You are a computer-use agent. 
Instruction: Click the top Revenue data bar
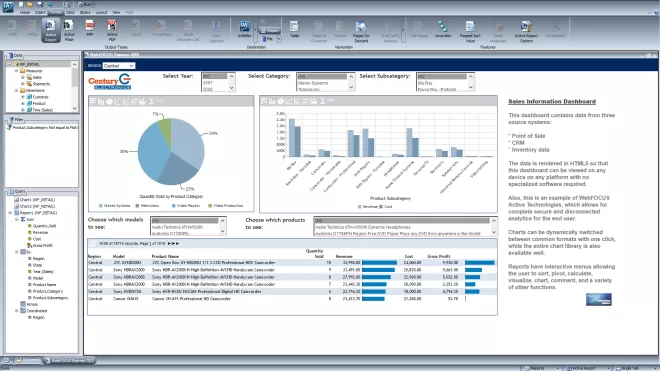point(379,263)
